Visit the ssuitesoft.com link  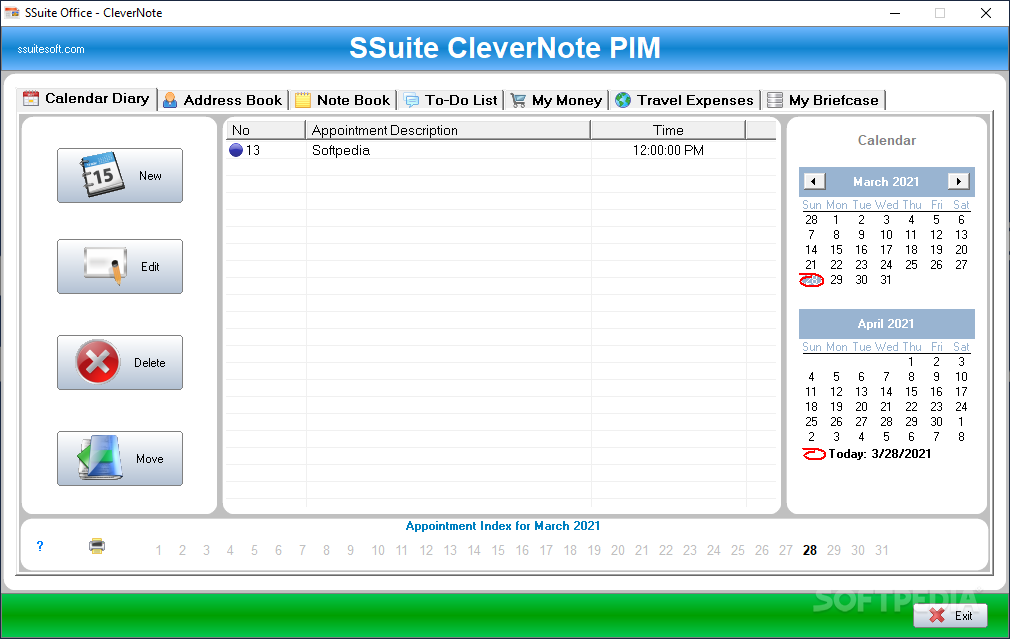pyautogui.click(x=51, y=49)
